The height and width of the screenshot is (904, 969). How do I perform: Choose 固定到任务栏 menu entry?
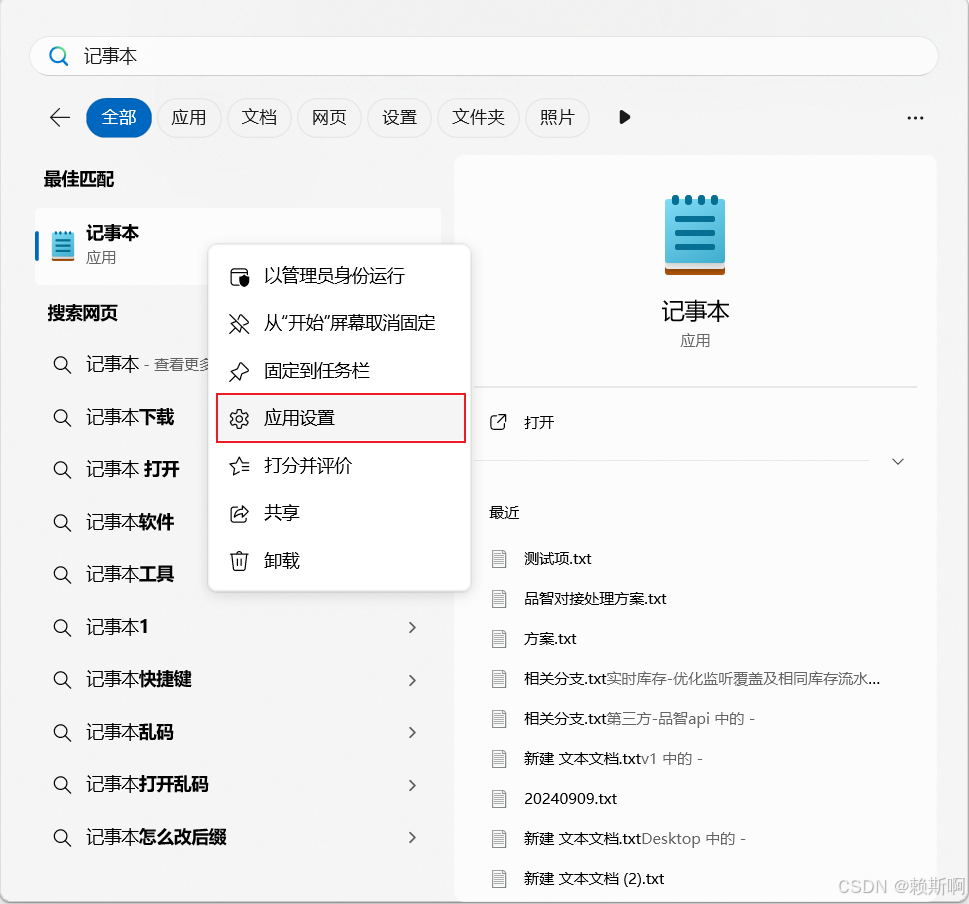point(340,371)
